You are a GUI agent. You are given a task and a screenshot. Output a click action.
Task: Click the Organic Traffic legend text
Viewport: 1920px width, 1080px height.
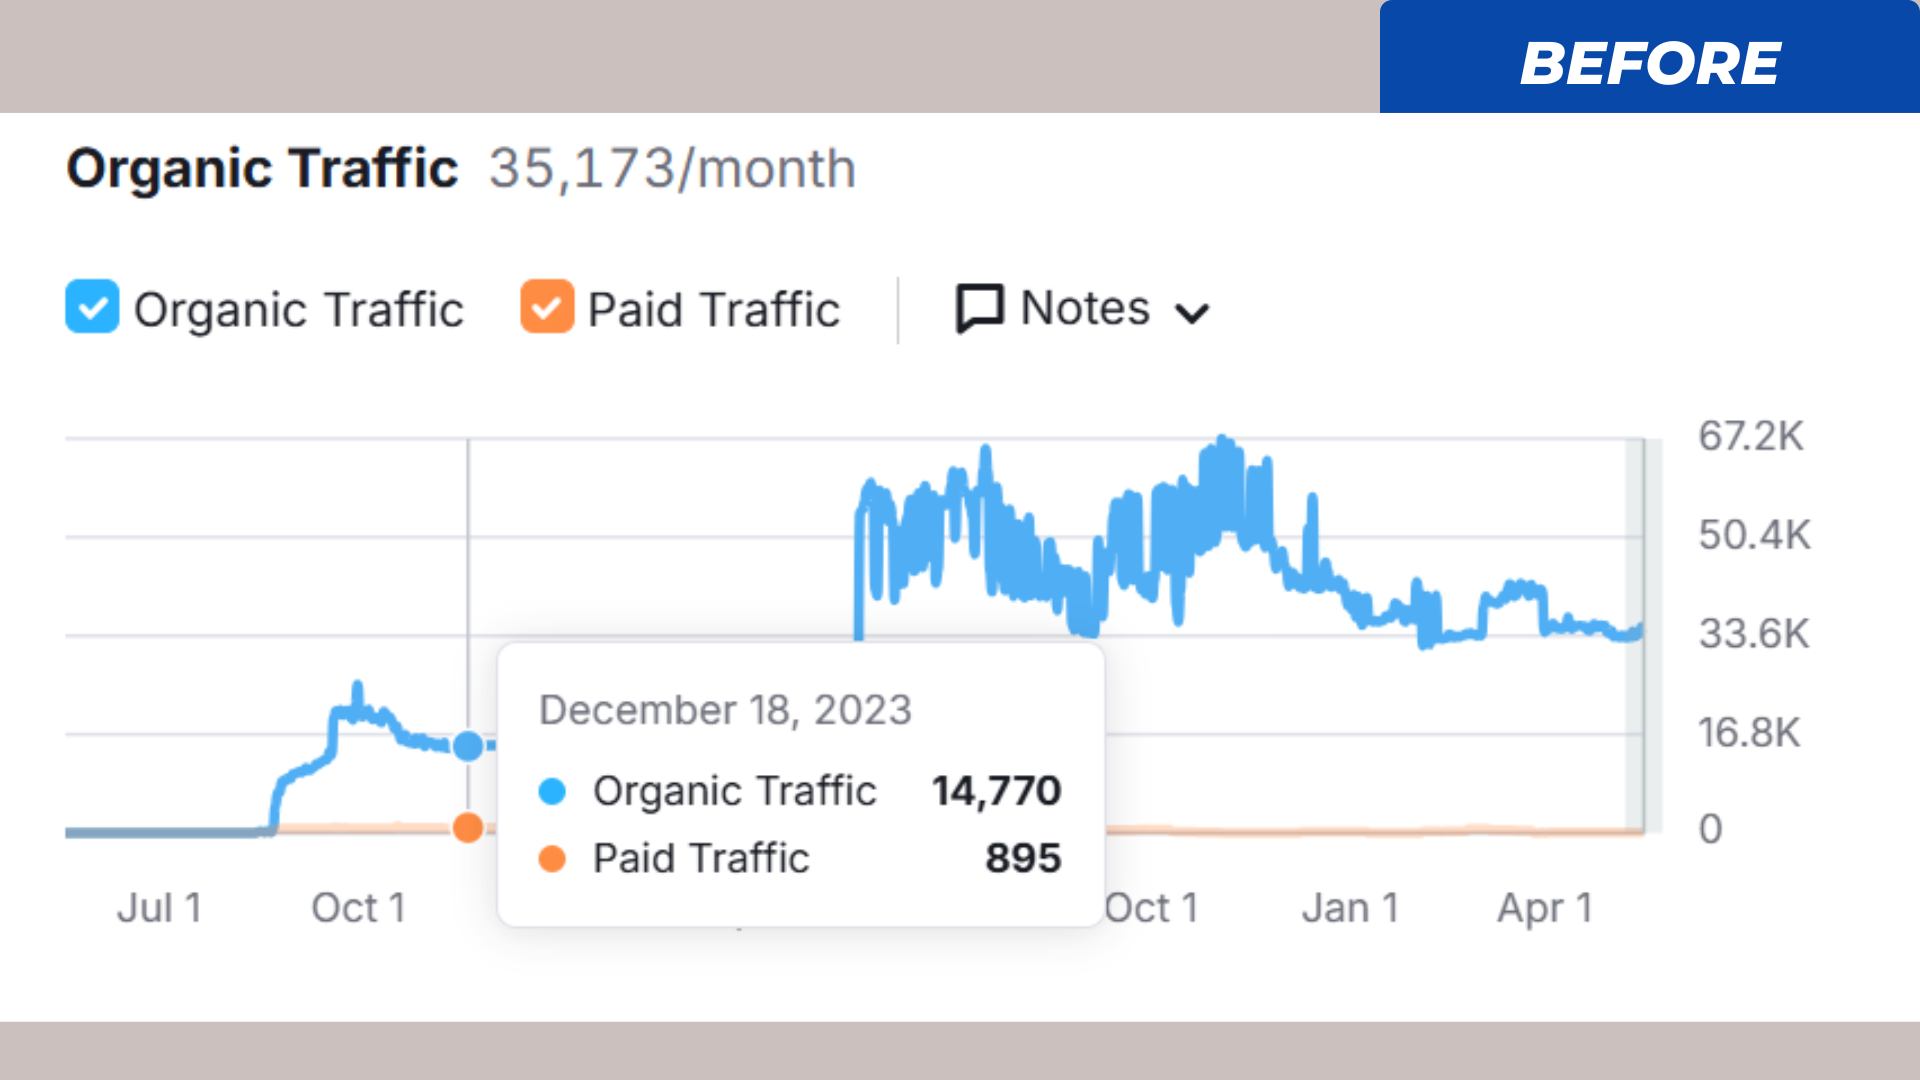[298, 309]
